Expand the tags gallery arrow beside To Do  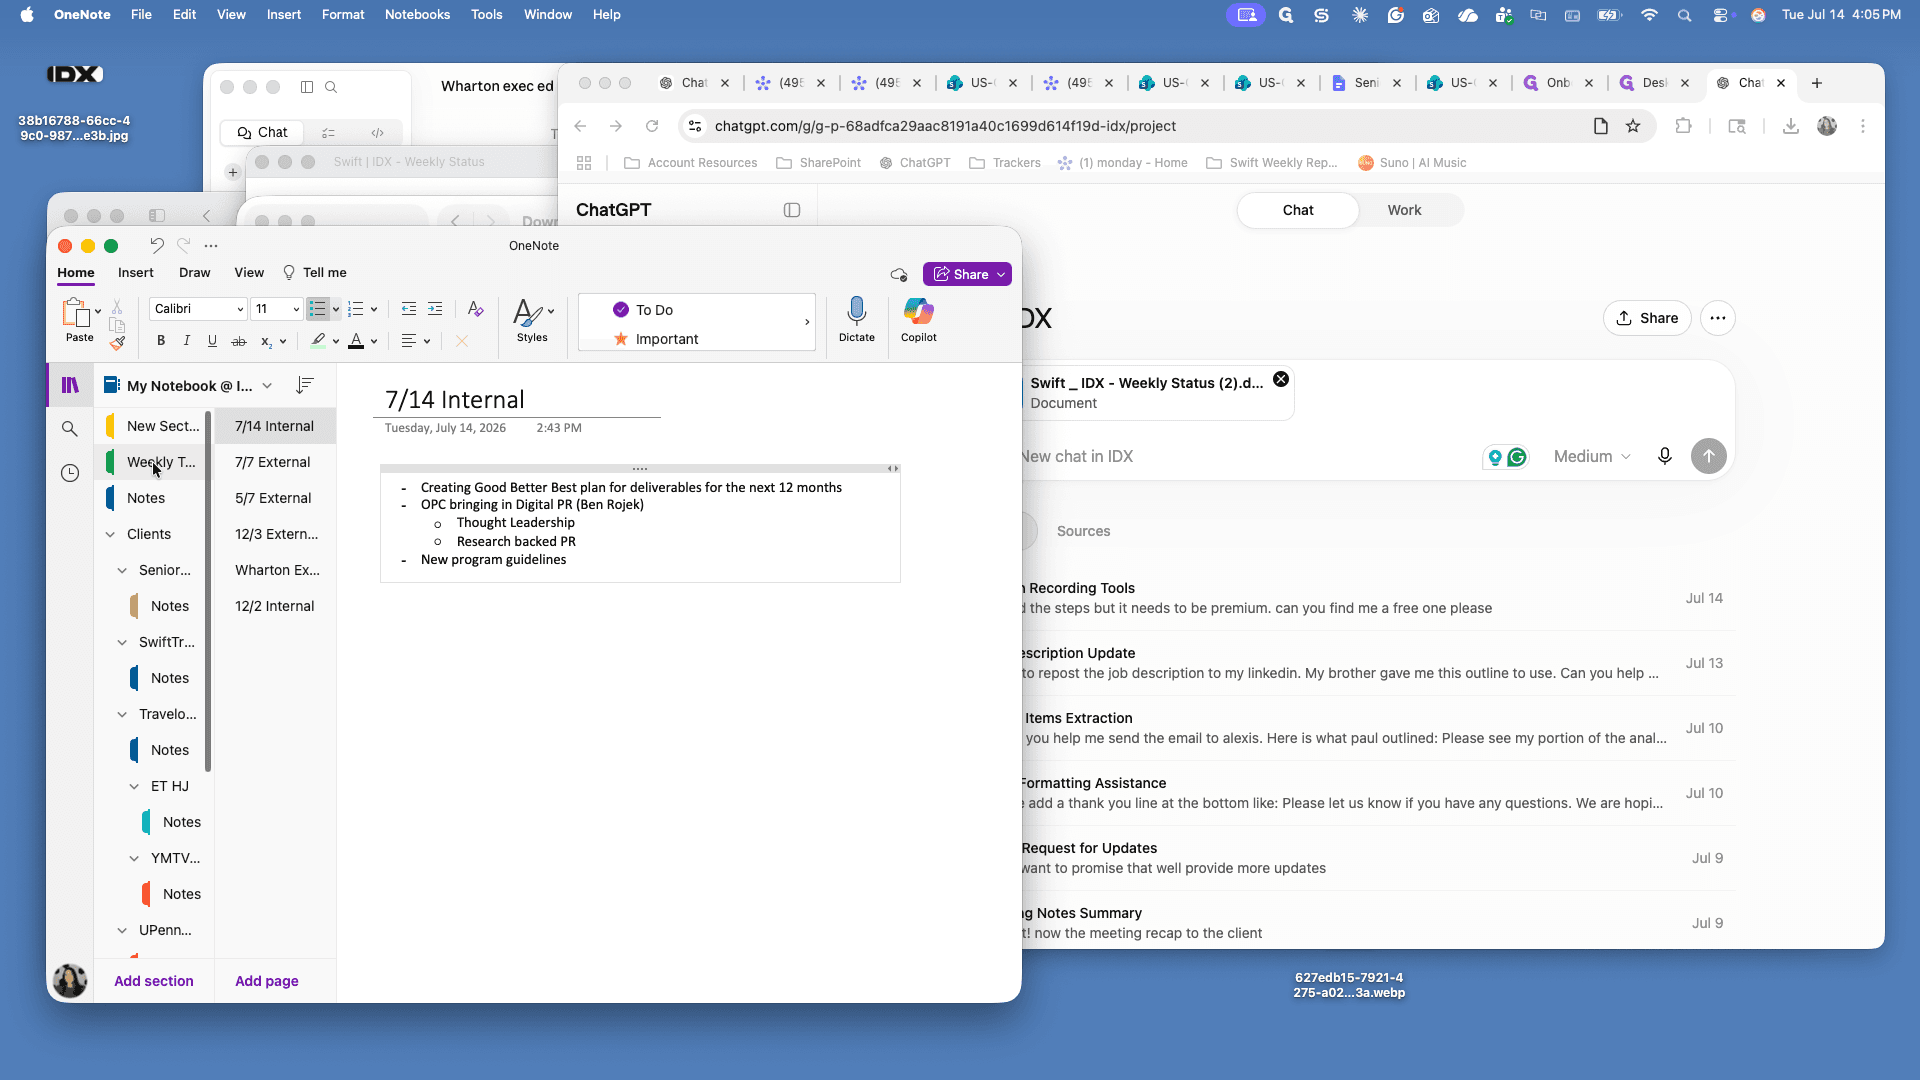click(806, 322)
